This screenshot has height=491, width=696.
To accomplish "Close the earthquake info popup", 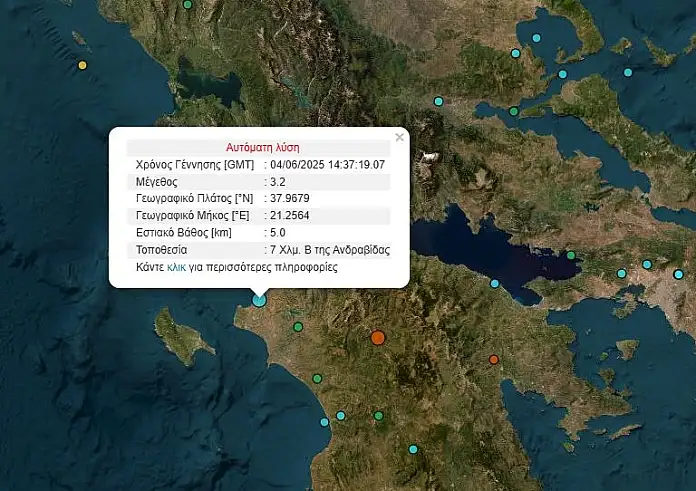I will (399, 137).
